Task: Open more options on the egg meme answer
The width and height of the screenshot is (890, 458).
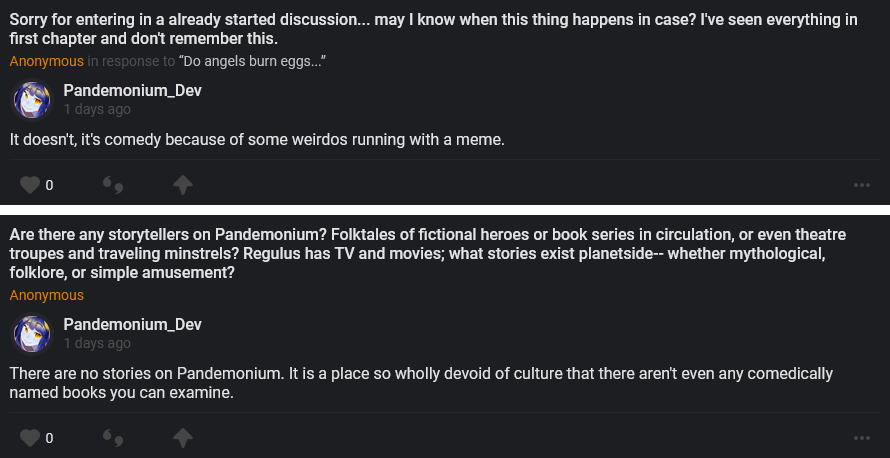Action: point(861,185)
